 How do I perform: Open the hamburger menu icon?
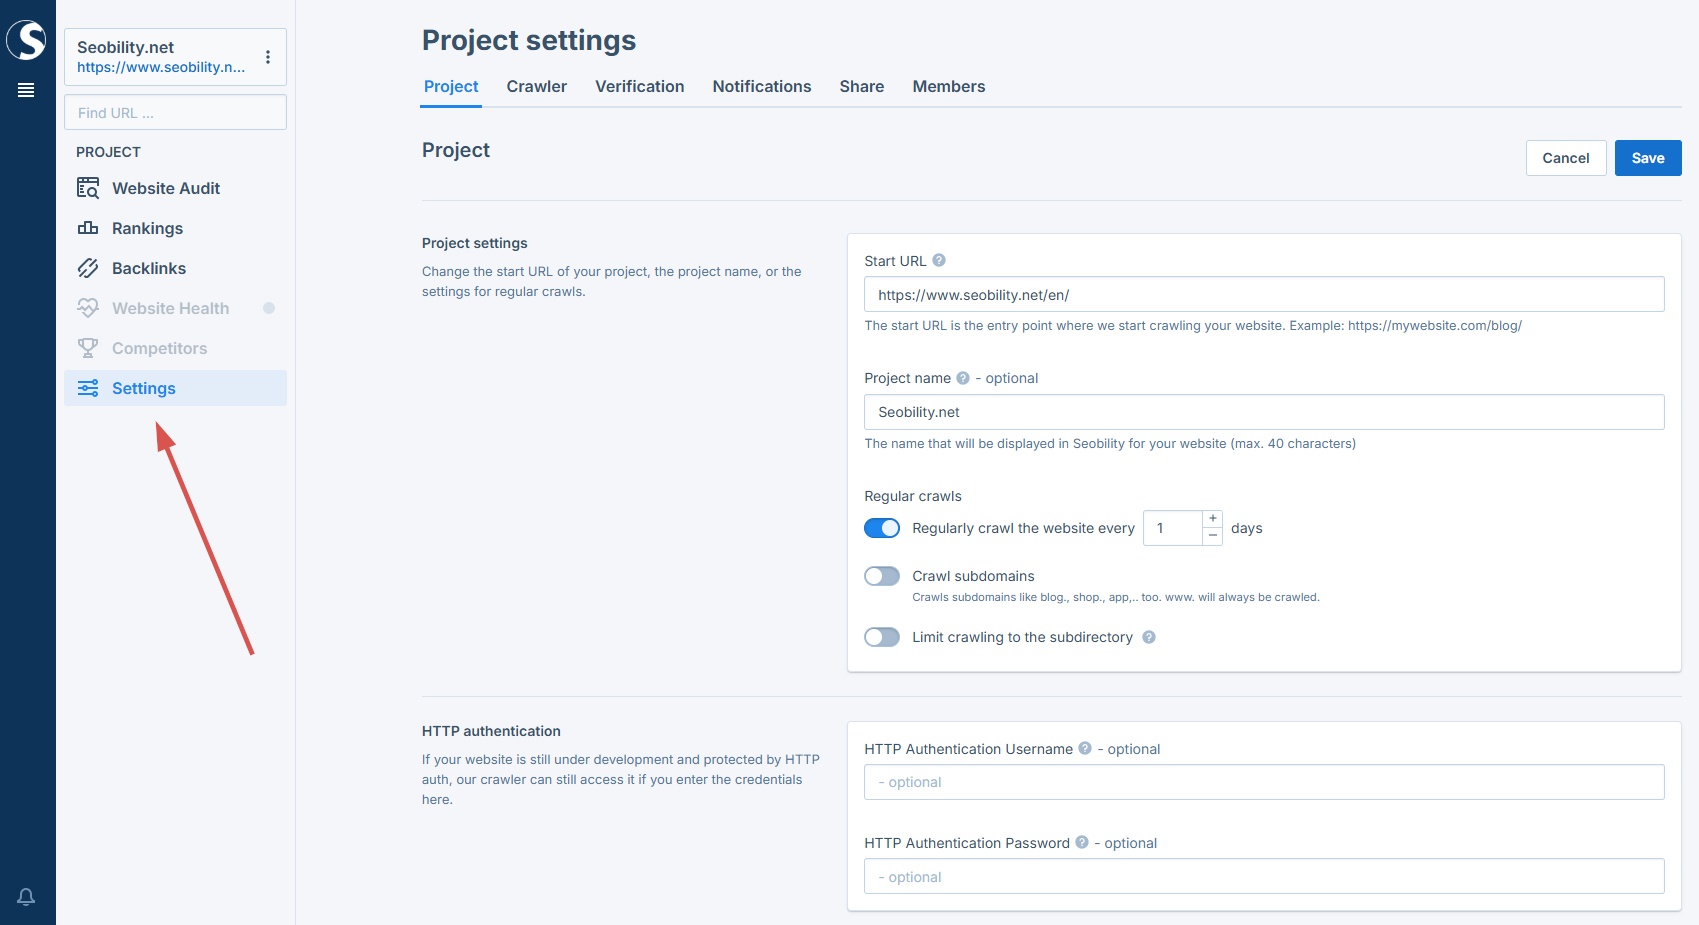coord(26,90)
